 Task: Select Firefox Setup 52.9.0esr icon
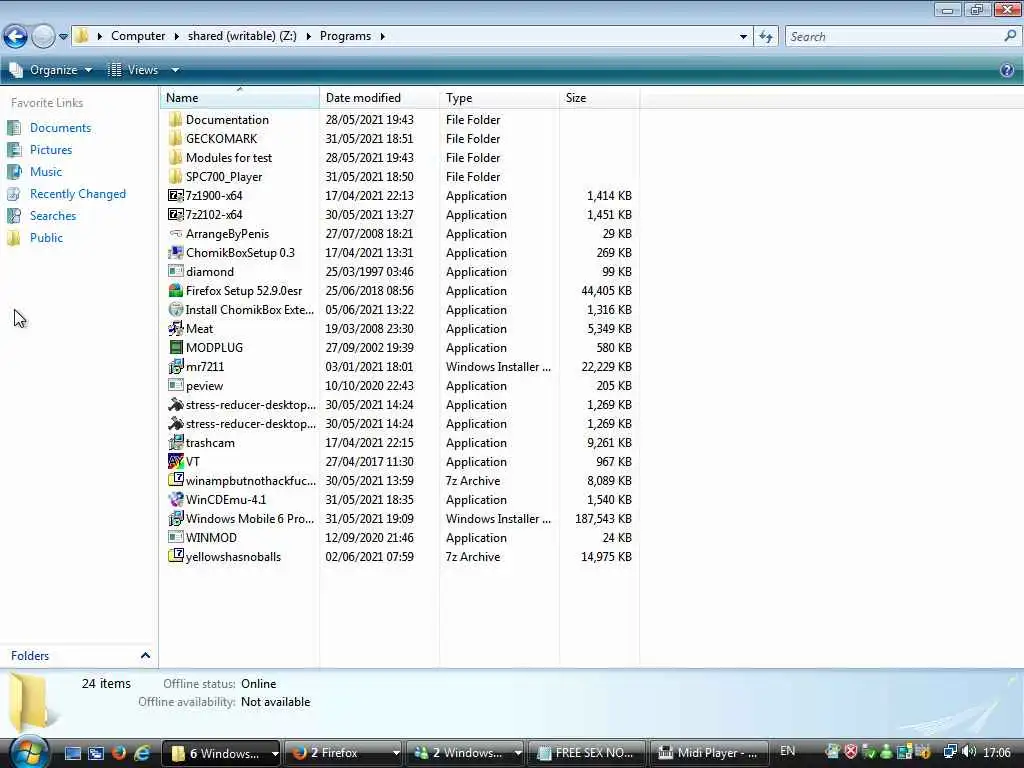click(x=175, y=291)
